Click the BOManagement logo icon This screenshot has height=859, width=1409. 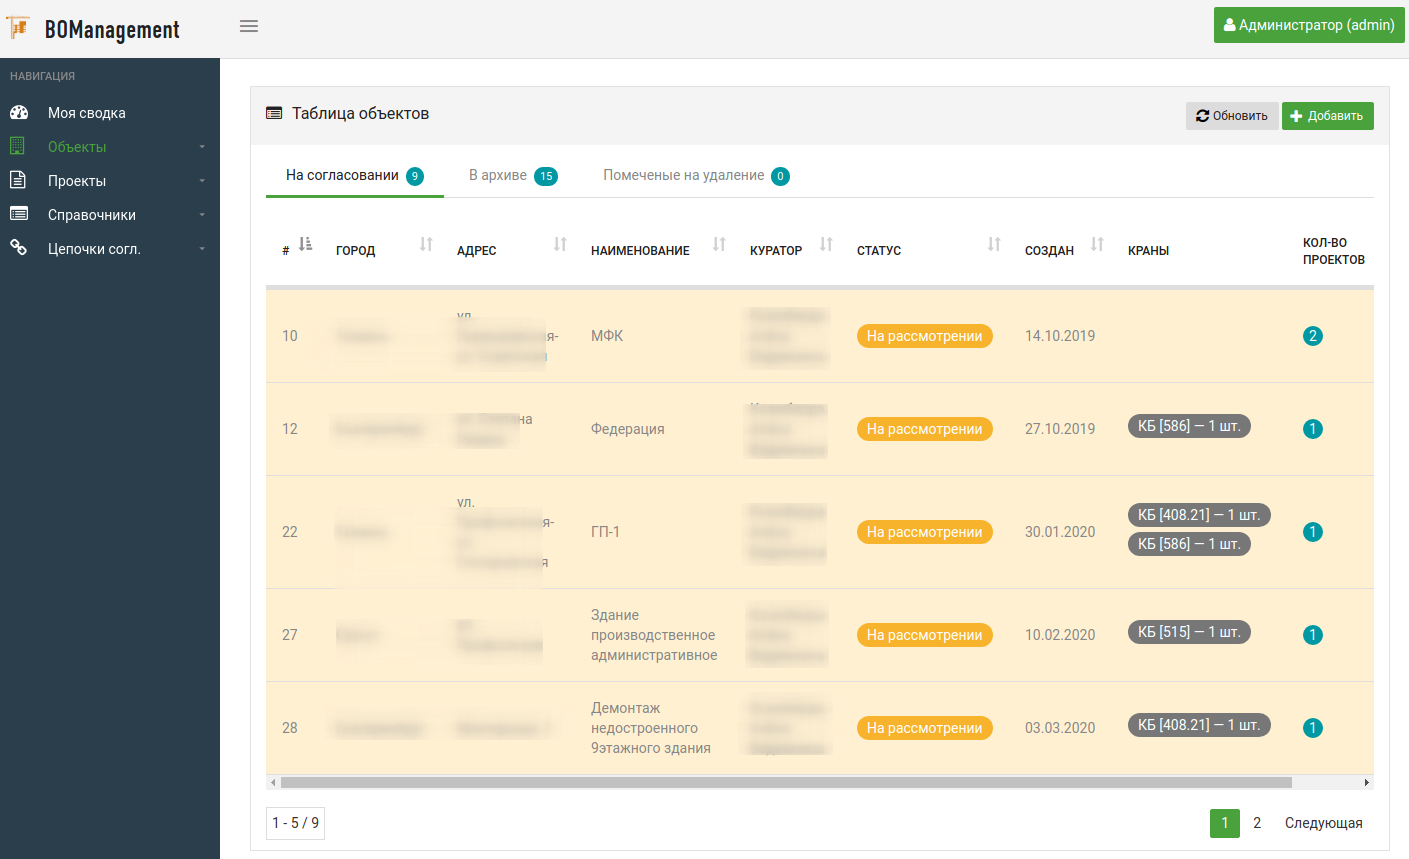(18, 28)
